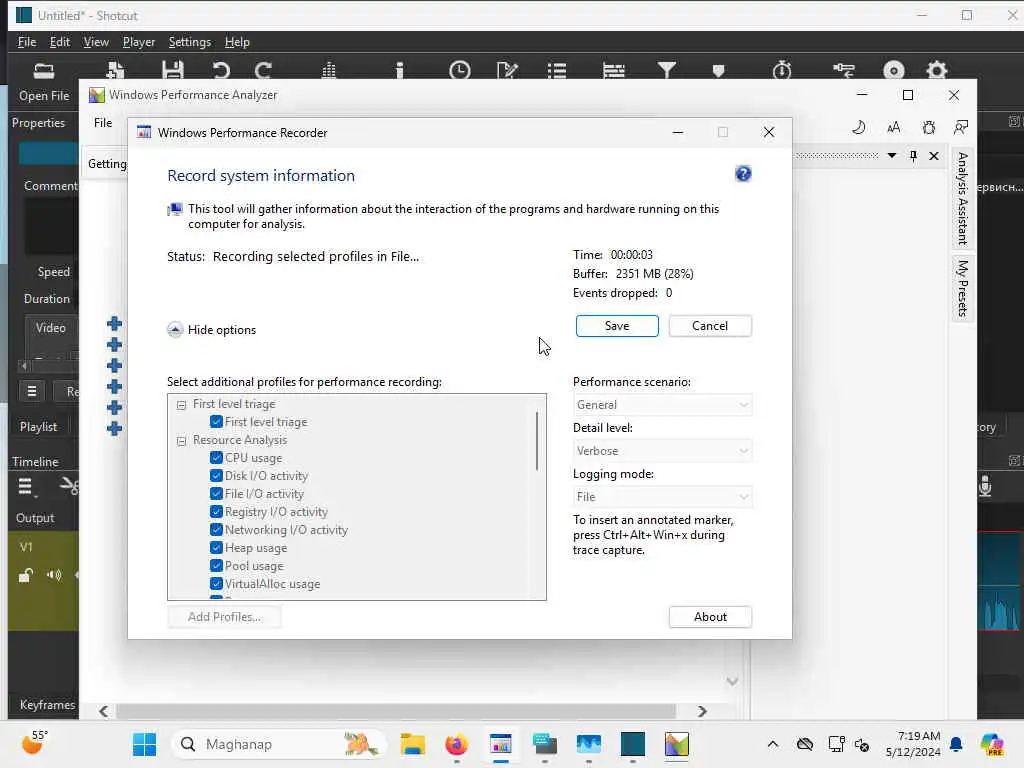Open the Filters funnel icon in Shotcut
Screen dimensions: 1024x768
(x=666, y=70)
